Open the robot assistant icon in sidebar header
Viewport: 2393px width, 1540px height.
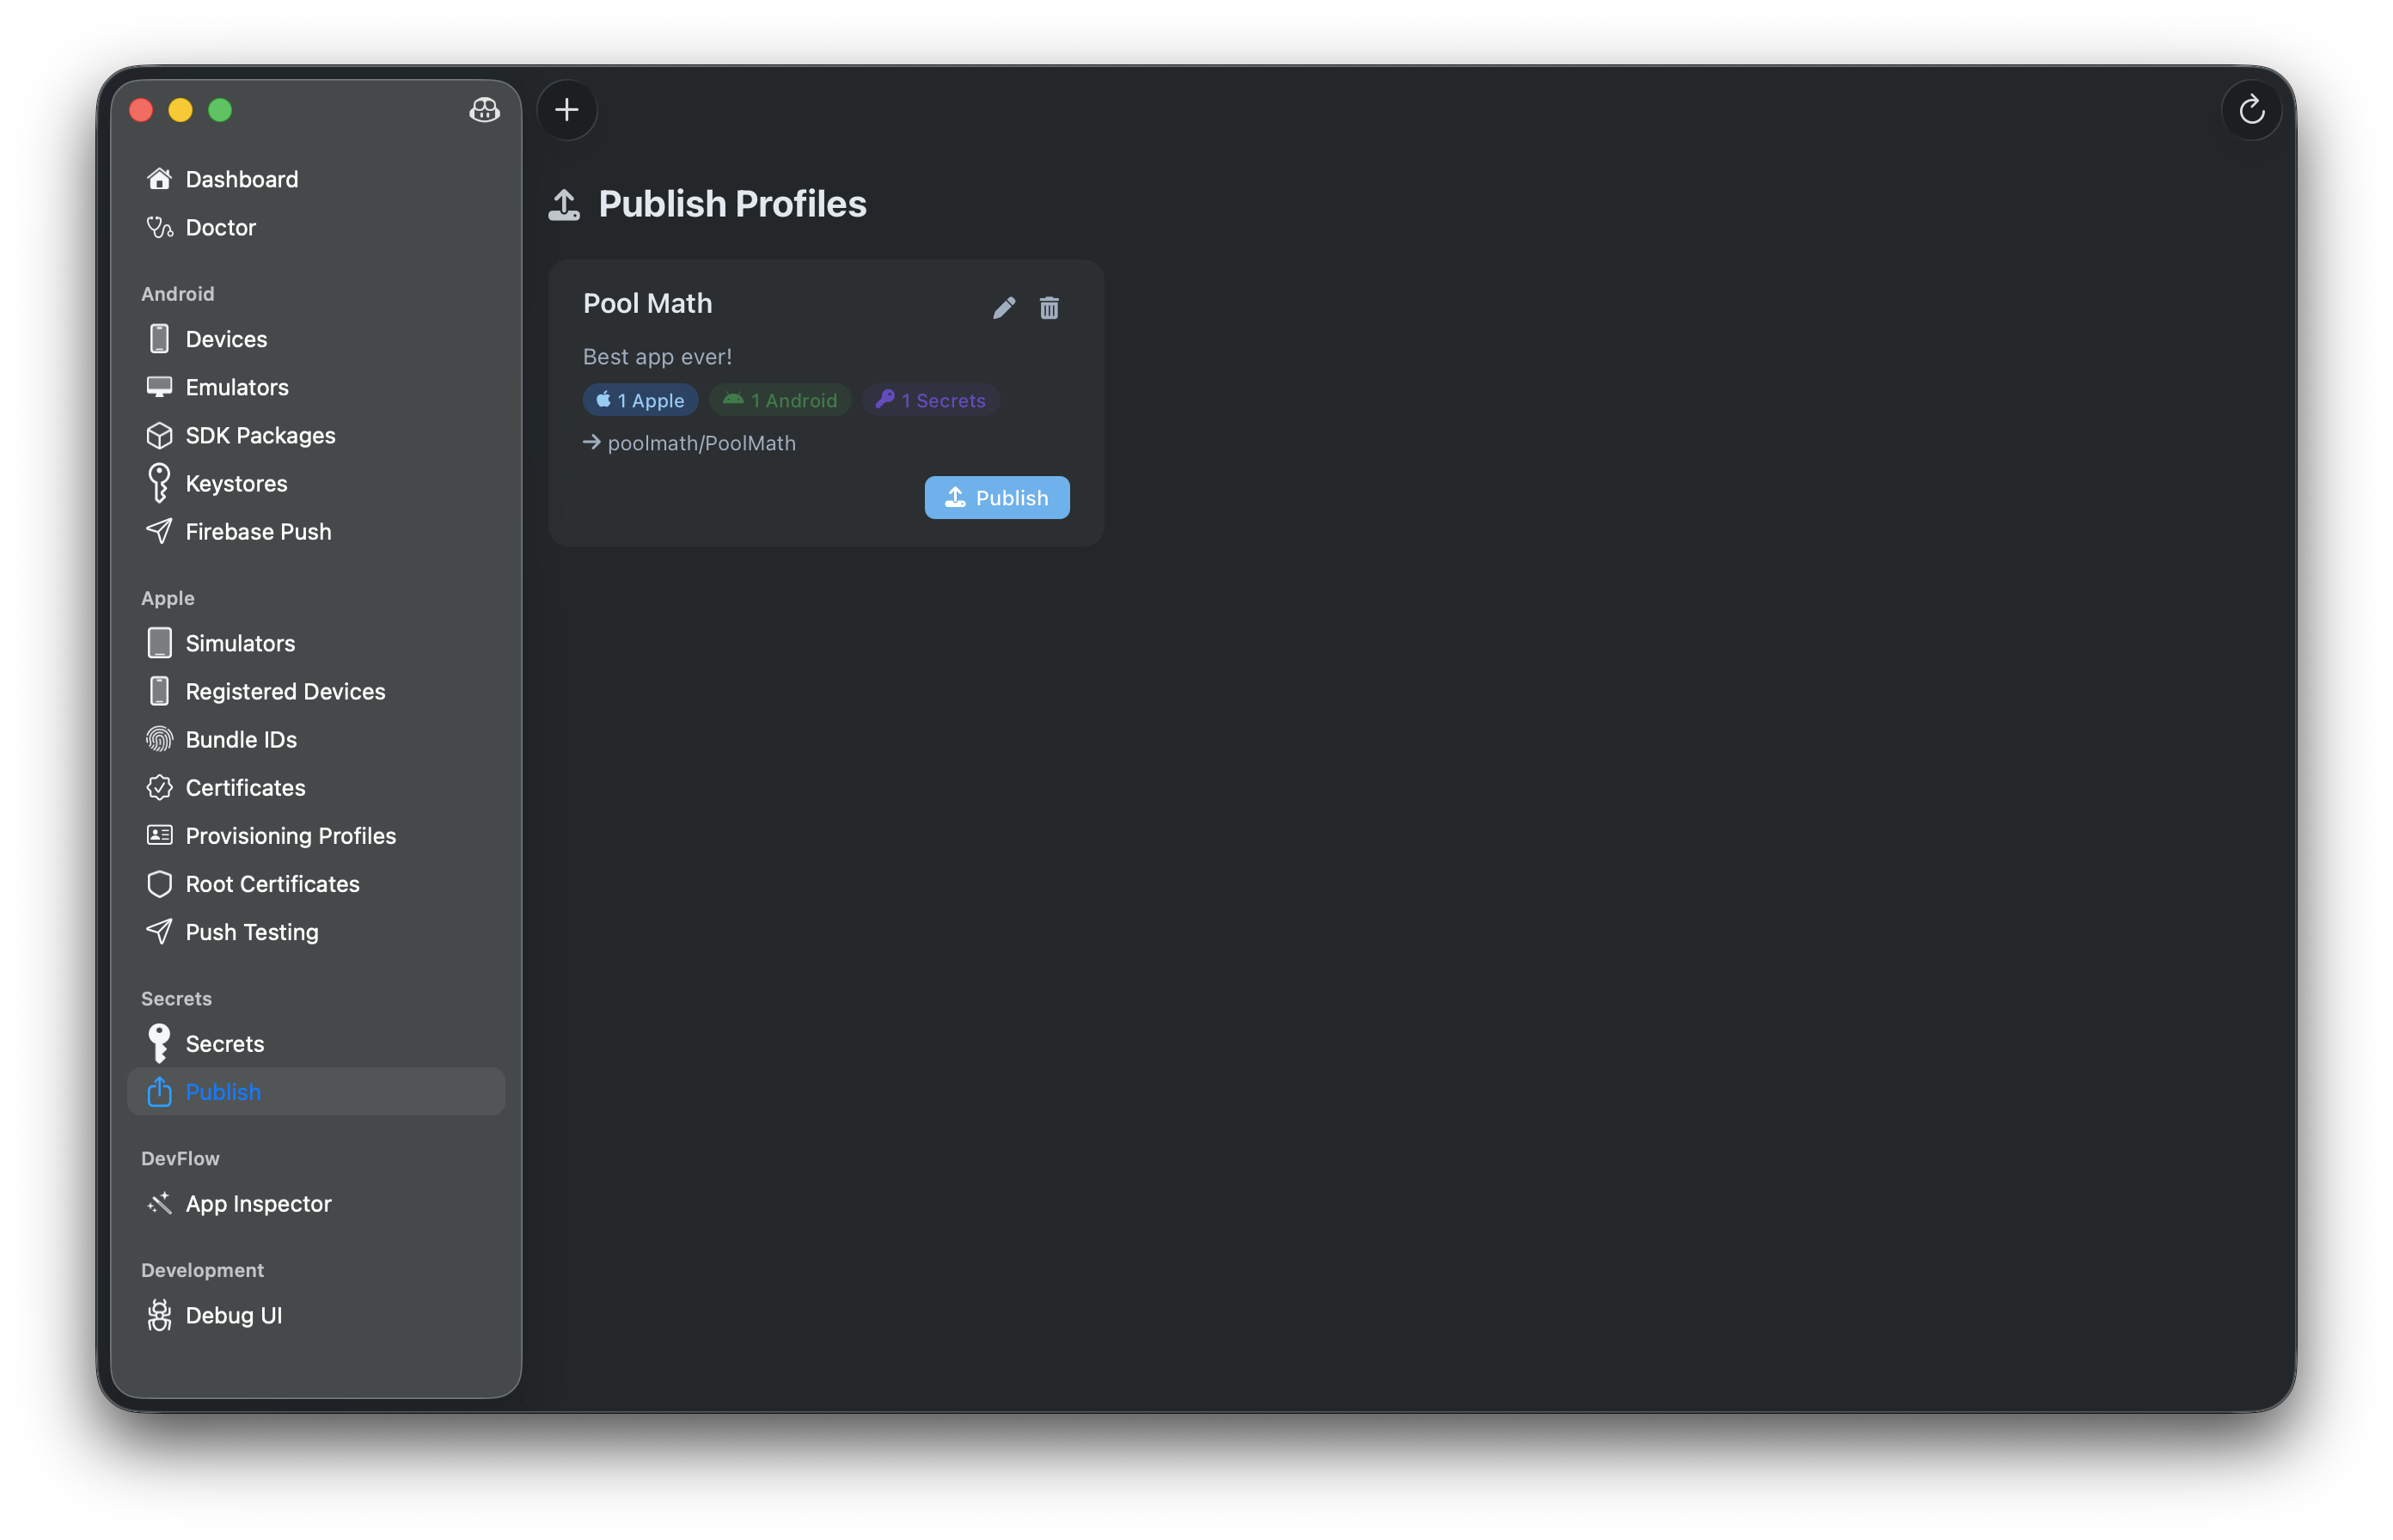pos(484,111)
